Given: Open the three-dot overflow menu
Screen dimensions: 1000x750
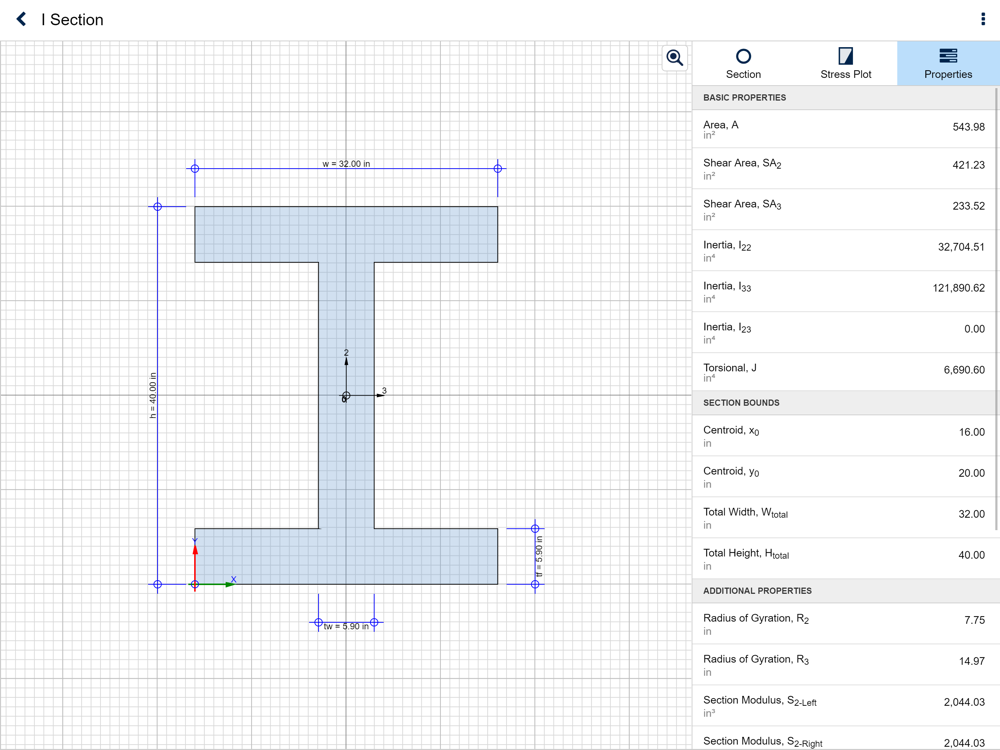Looking at the screenshot, I should click(x=983, y=19).
